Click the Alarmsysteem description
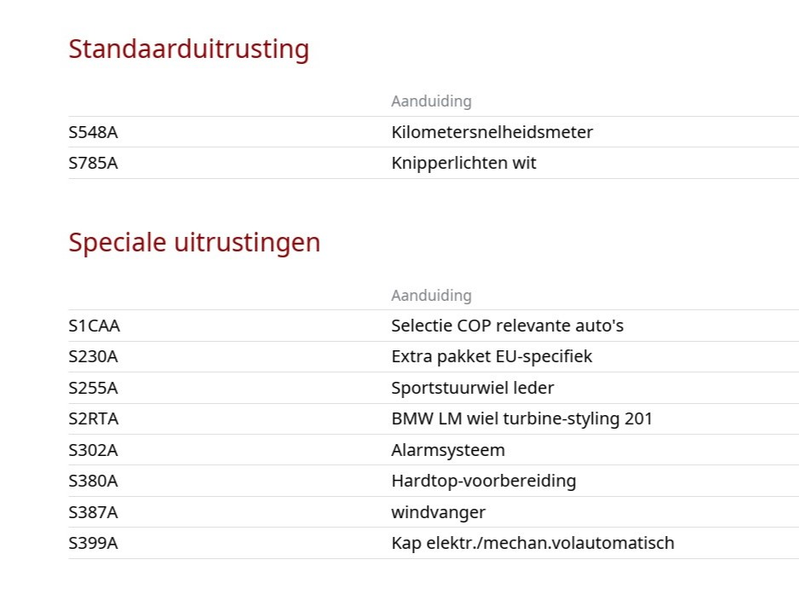 coord(448,450)
